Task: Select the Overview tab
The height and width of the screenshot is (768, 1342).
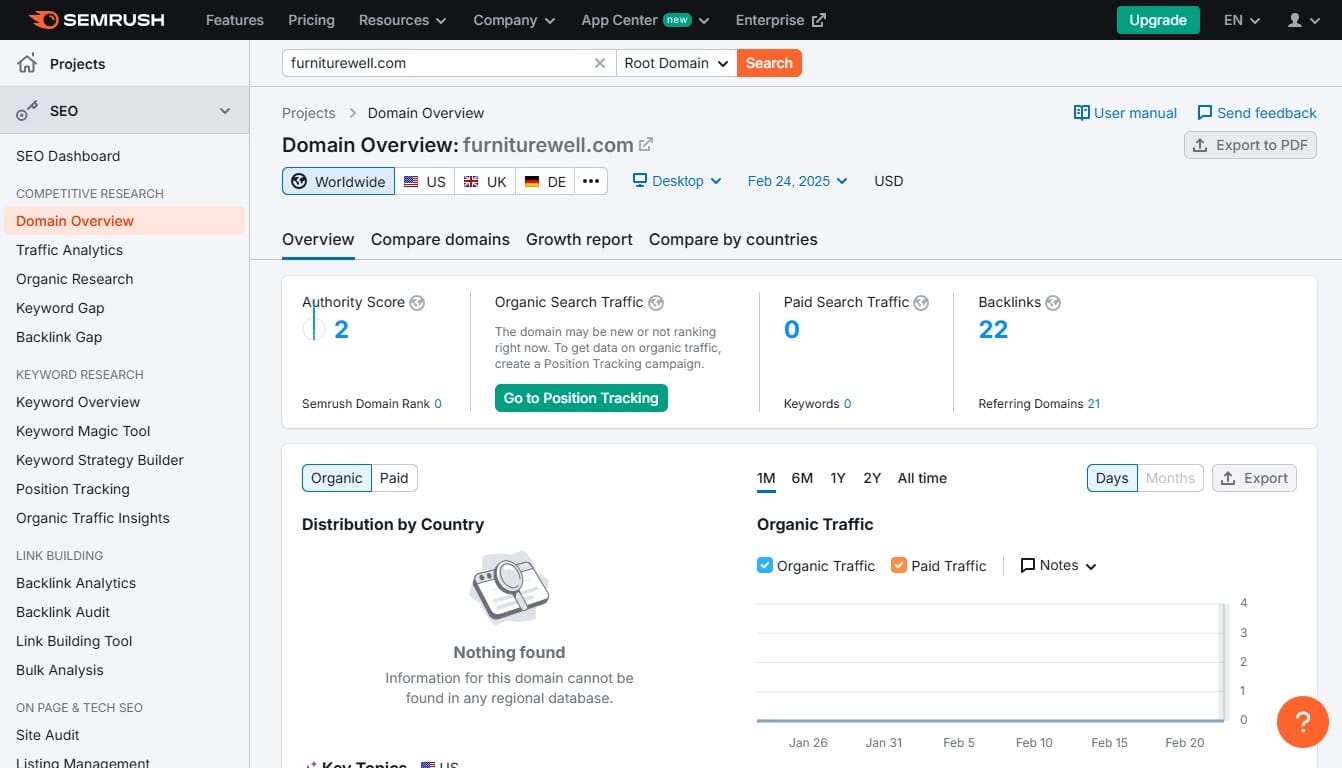Action: point(318,240)
